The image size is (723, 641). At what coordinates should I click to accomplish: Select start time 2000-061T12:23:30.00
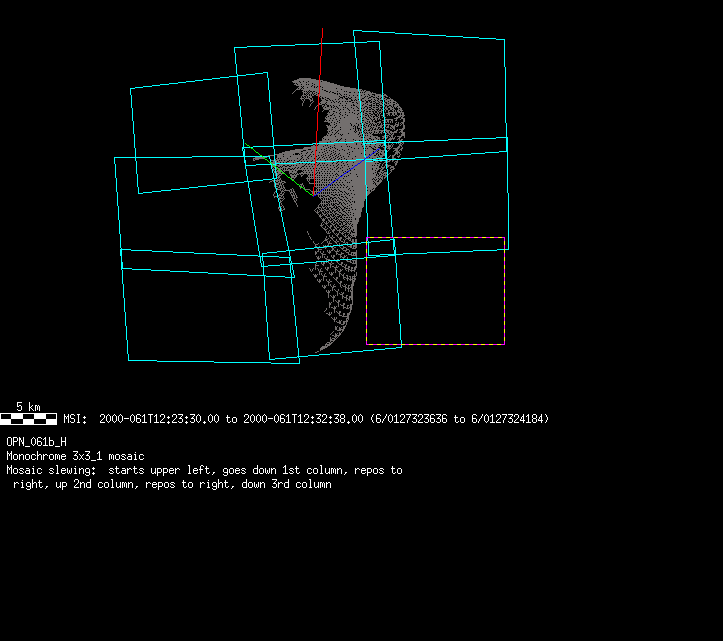[159, 419]
